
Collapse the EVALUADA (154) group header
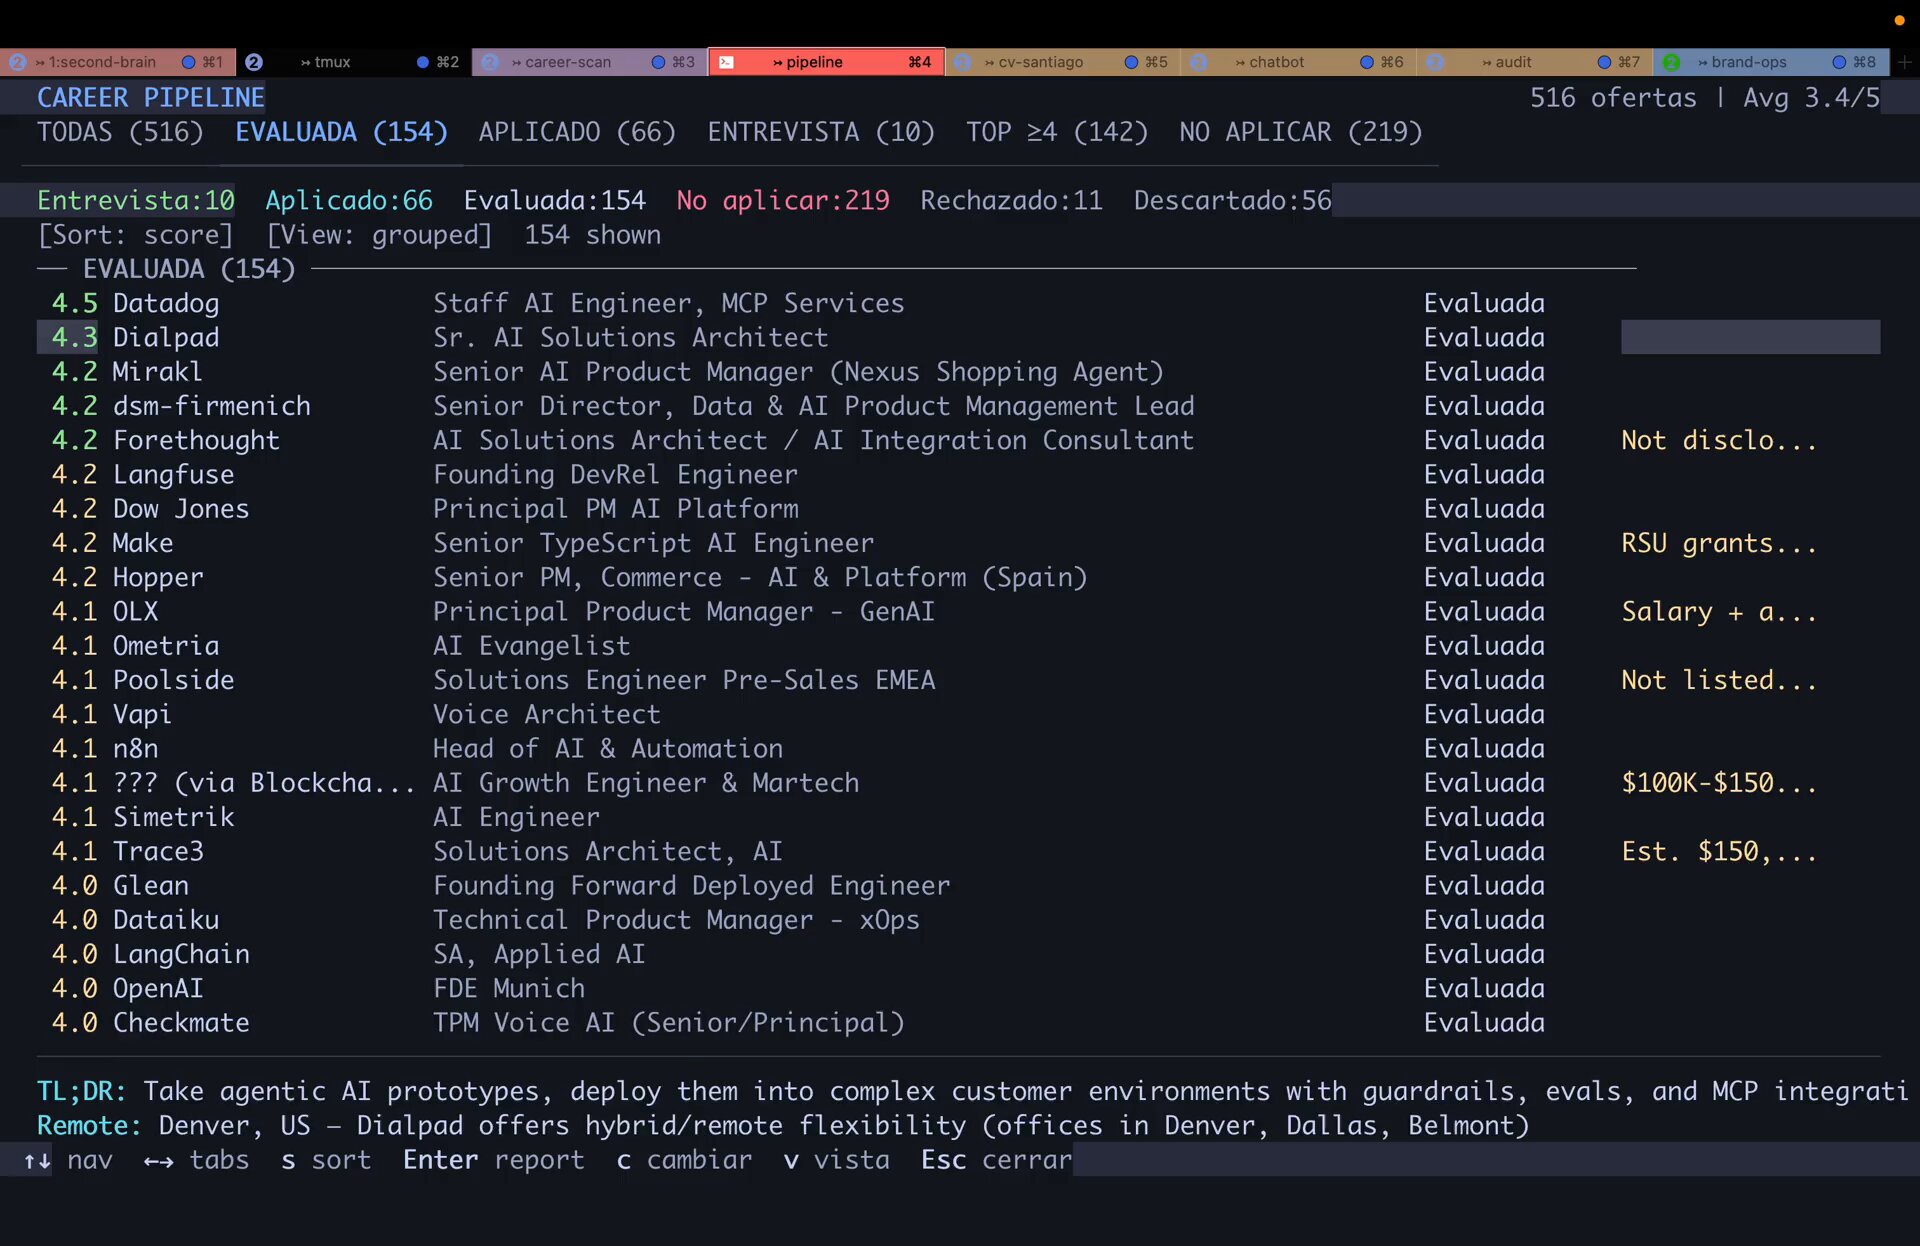click(188, 269)
